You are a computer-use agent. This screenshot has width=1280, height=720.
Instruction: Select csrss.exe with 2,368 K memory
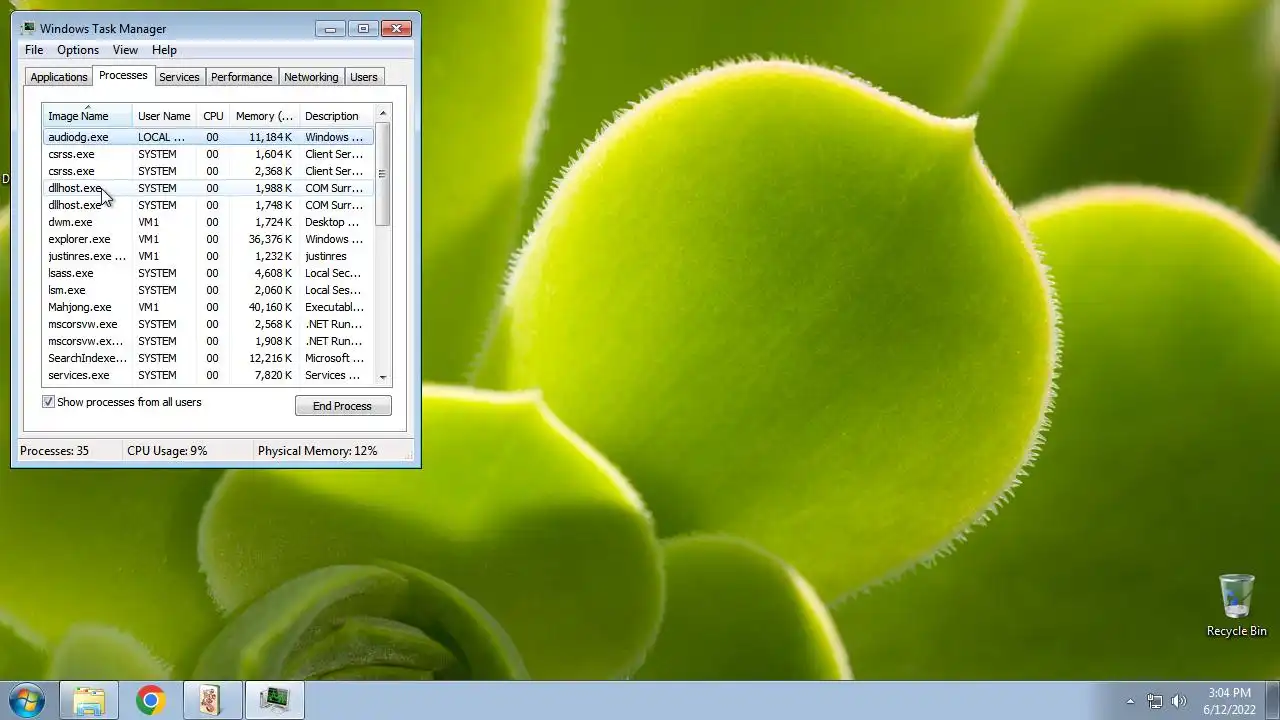coord(208,171)
